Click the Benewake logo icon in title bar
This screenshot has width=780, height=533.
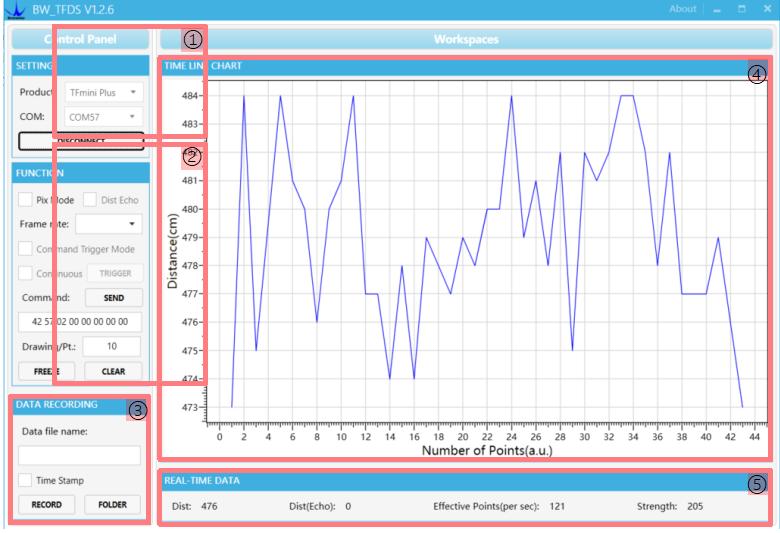click(15, 9)
